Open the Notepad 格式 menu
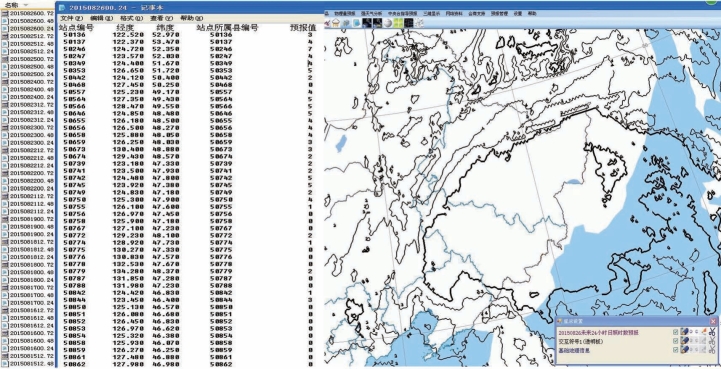Image resolution: width=721 pixels, height=369 pixels. (x=133, y=18)
